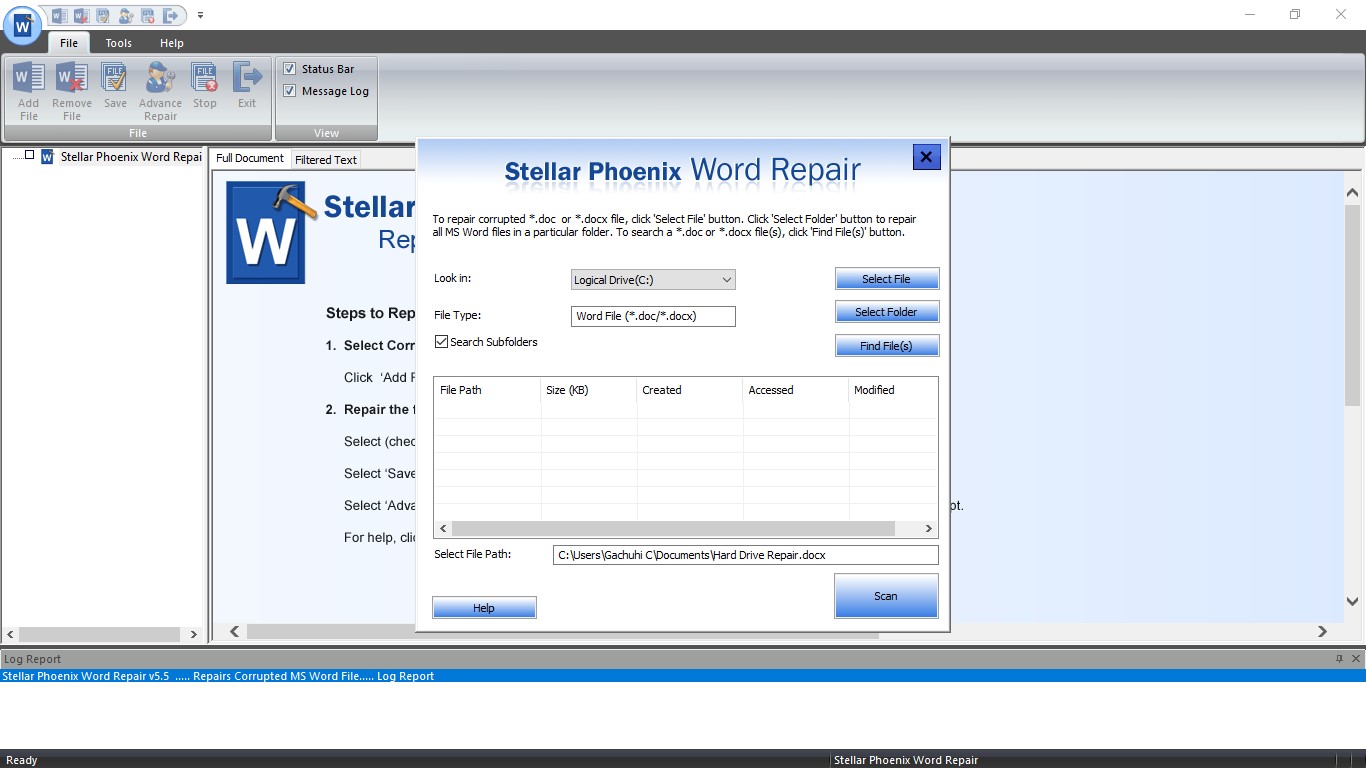
Task: Click Remove File icon in quick access toolbar
Action: coord(81,15)
